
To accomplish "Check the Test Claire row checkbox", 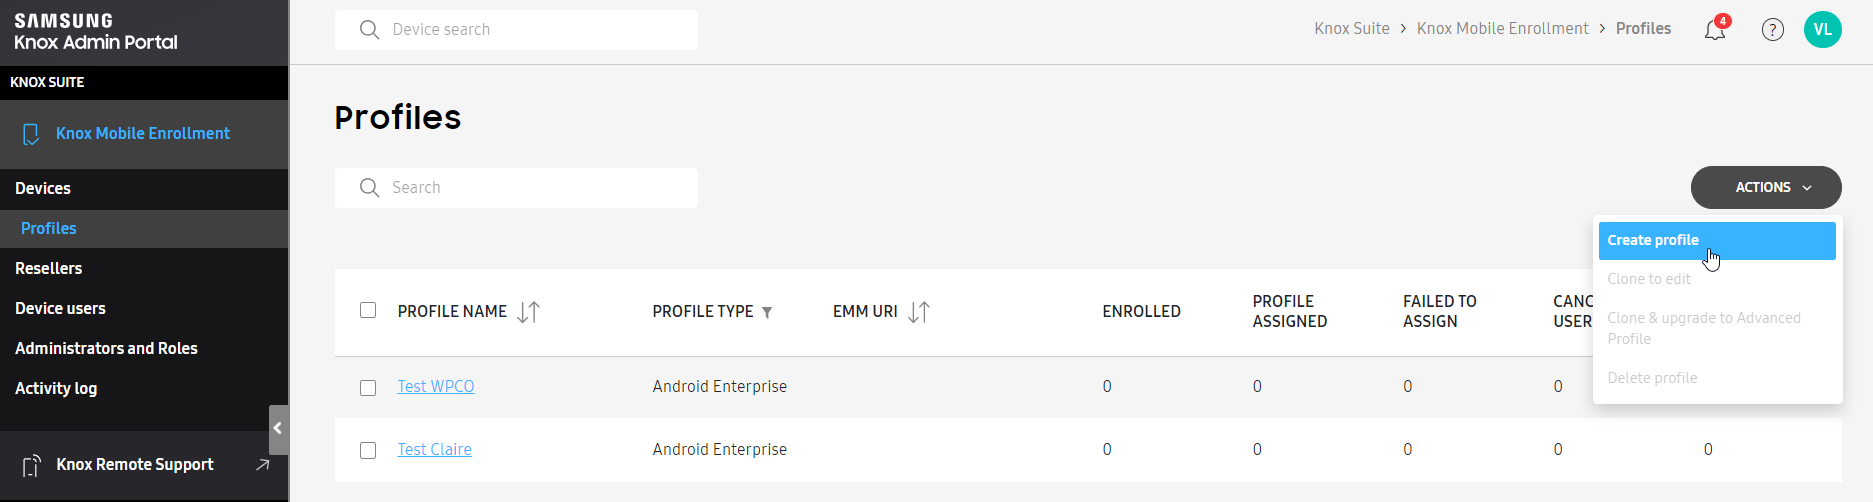I will coord(368,450).
